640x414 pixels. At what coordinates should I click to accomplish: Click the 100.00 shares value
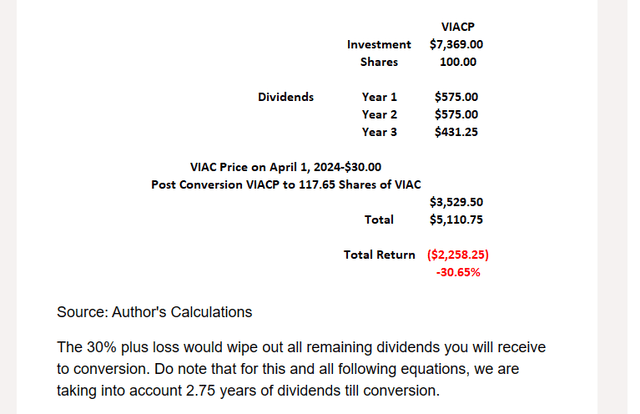[458, 61]
